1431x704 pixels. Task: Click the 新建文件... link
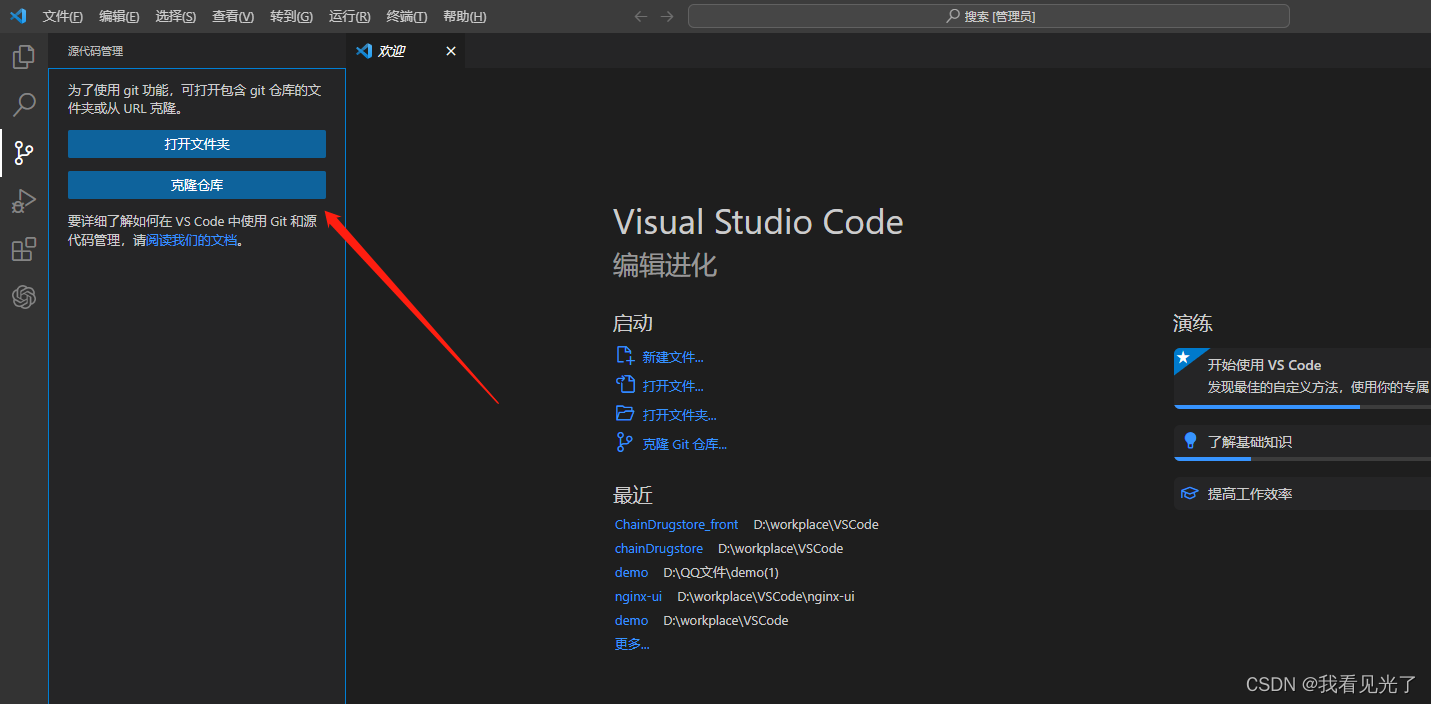tap(673, 357)
